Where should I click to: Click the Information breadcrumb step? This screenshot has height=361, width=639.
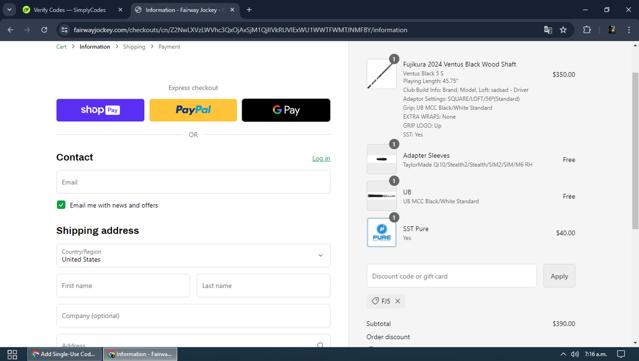(95, 47)
